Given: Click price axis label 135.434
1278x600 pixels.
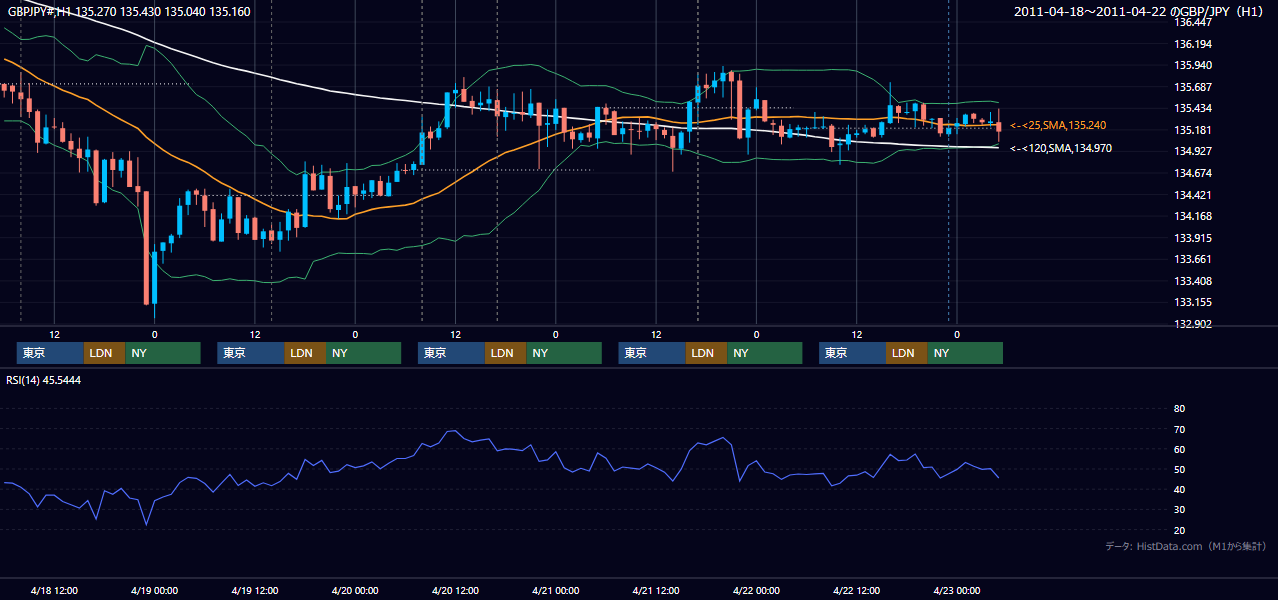Looking at the screenshot, I should click(x=1194, y=108).
